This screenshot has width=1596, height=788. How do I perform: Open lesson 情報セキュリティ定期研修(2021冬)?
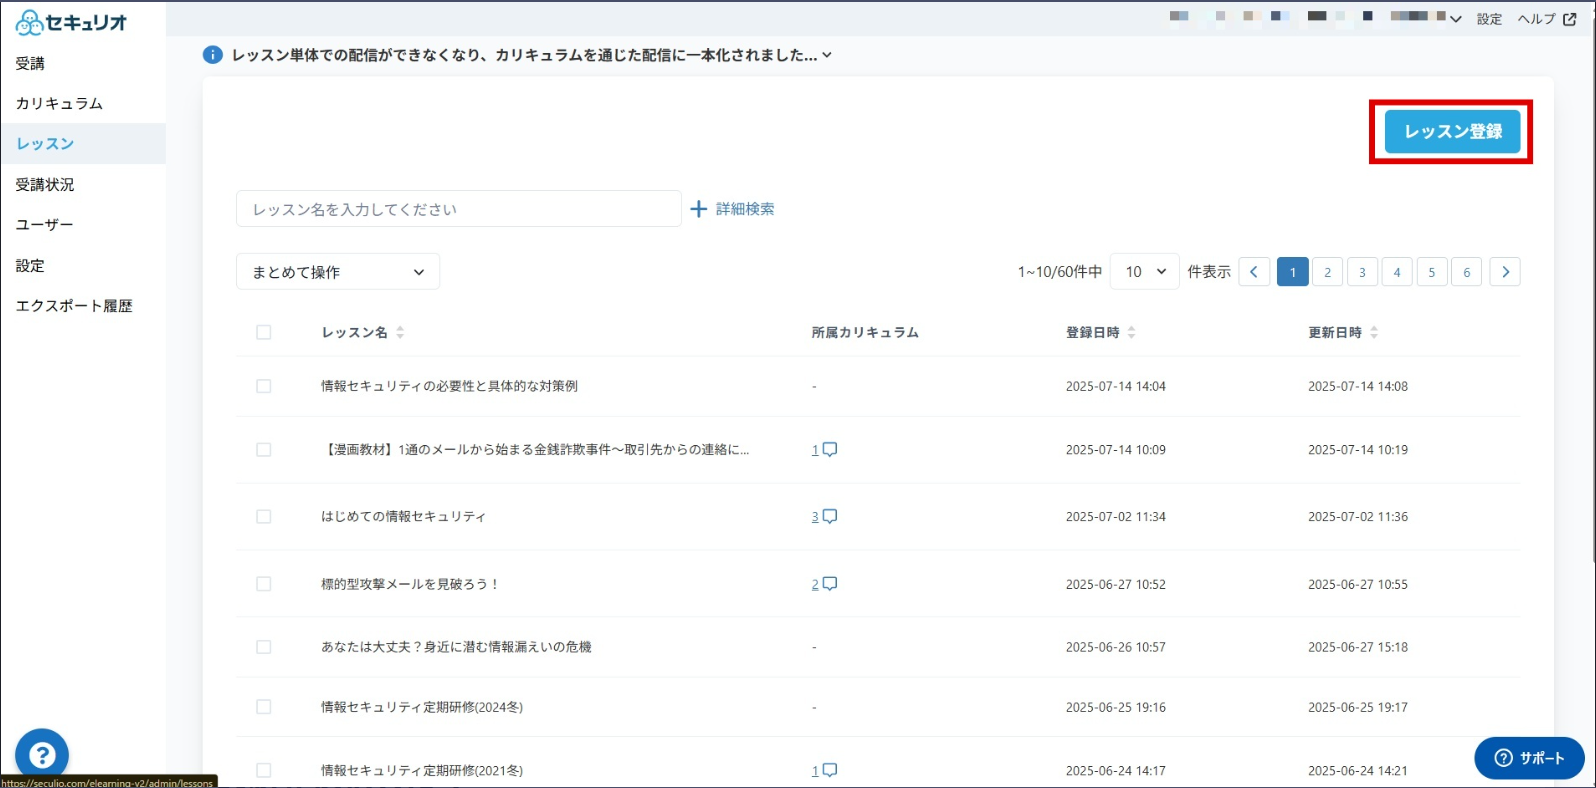(x=422, y=770)
